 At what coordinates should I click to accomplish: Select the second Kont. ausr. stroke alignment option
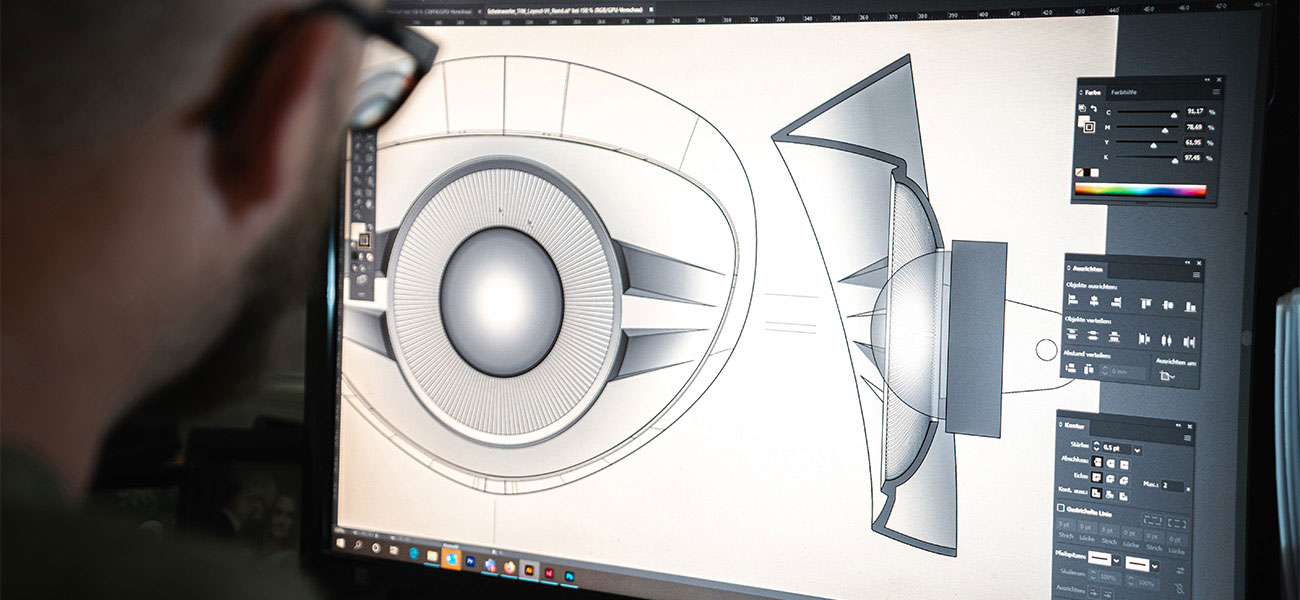pyautogui.click(x=1110, y=495)
